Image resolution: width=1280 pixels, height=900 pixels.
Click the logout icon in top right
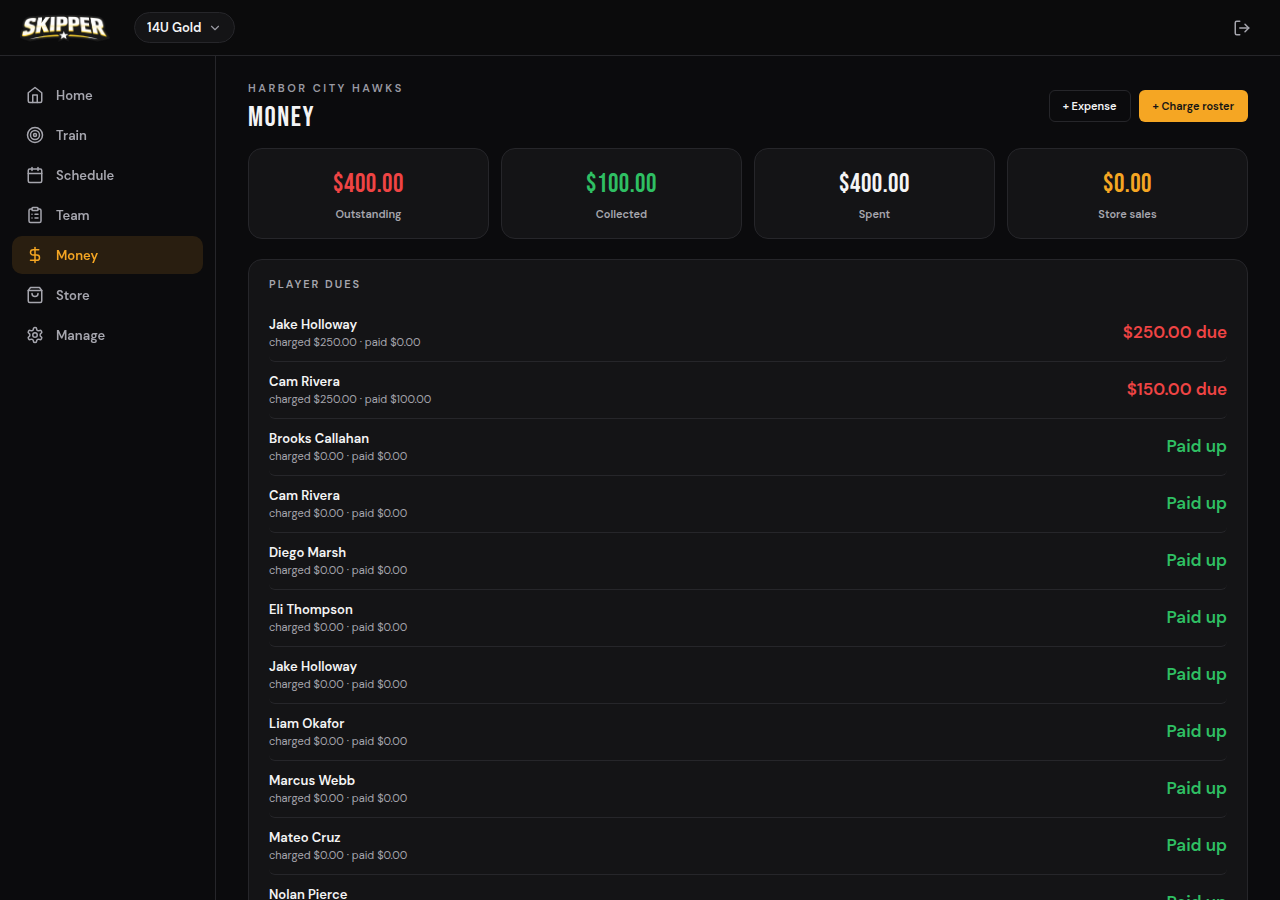pos(1242,28)
